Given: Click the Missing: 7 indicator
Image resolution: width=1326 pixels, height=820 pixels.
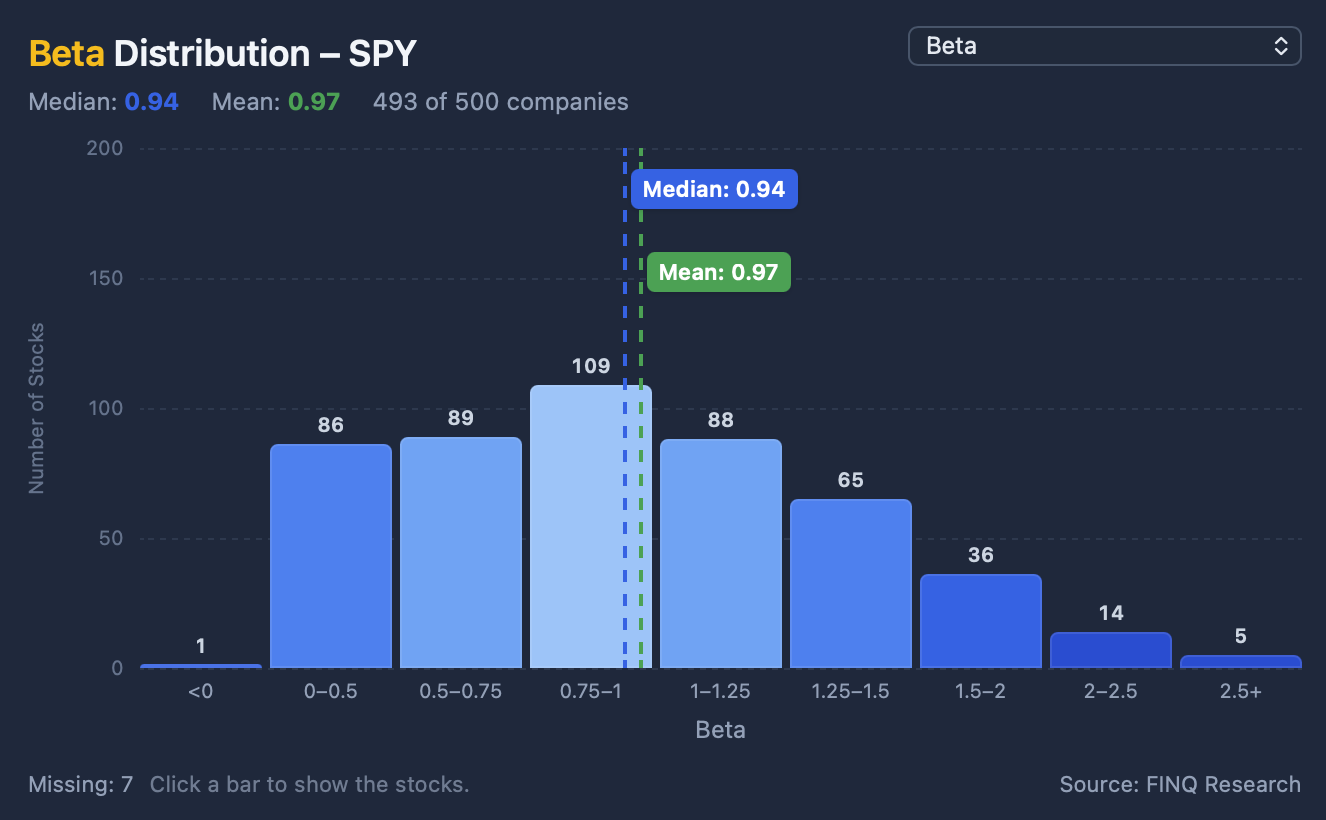Looking at the screenshot, I should click(81, 784).
